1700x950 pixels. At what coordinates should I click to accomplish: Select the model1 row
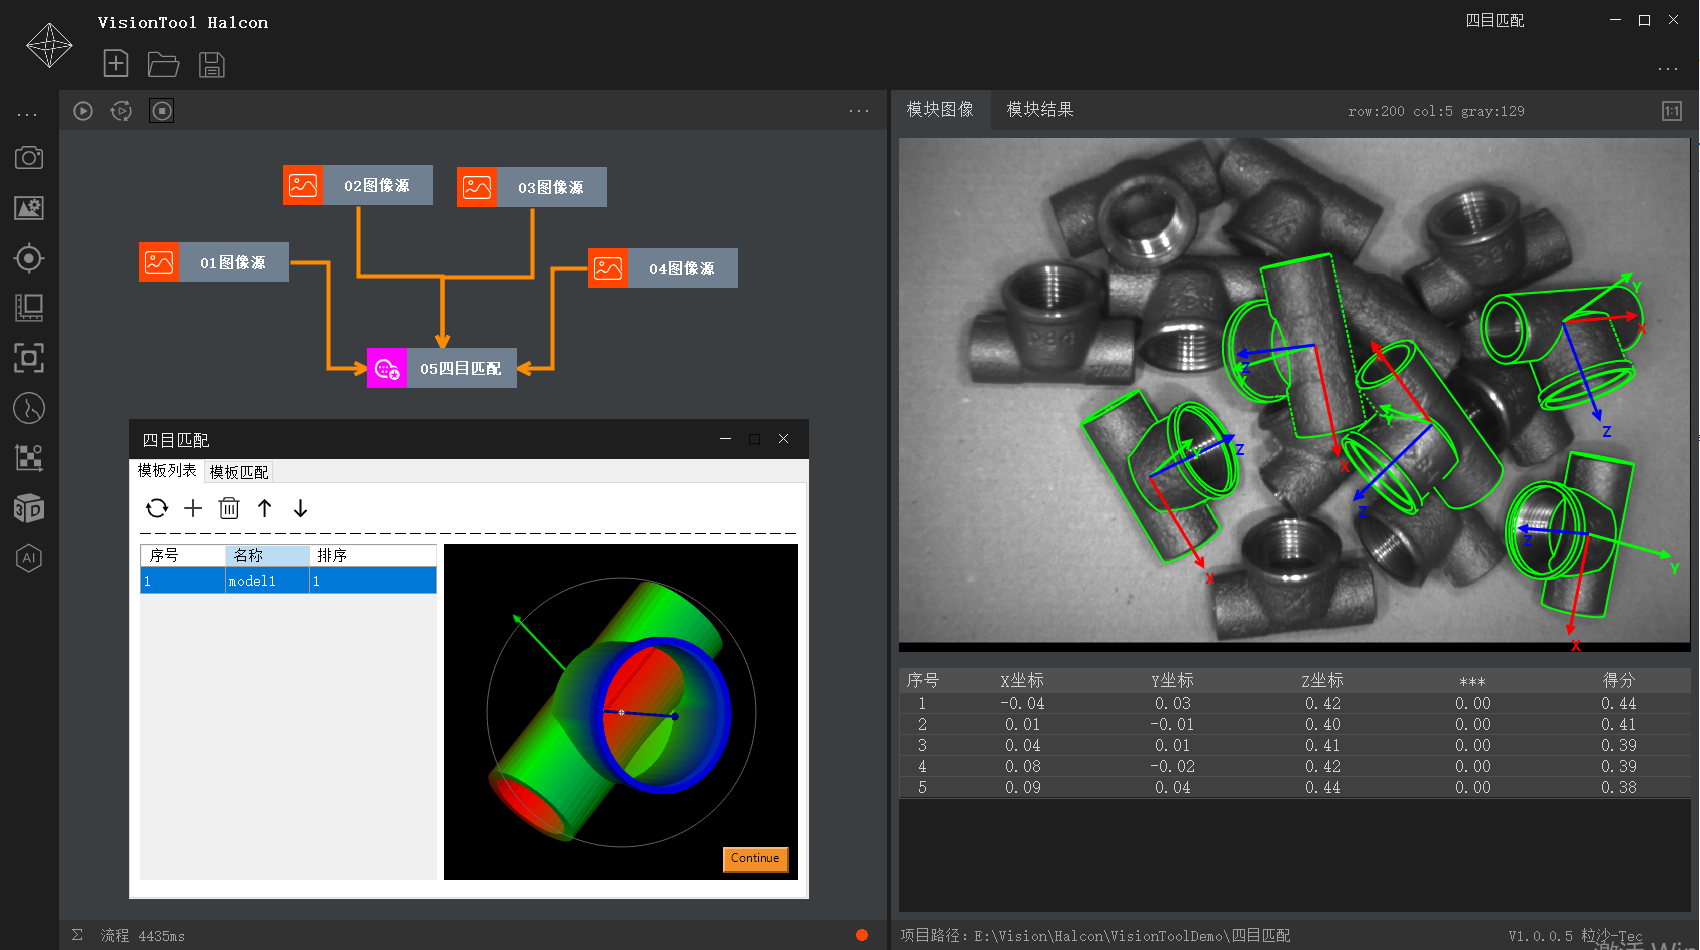click(288, 581)
